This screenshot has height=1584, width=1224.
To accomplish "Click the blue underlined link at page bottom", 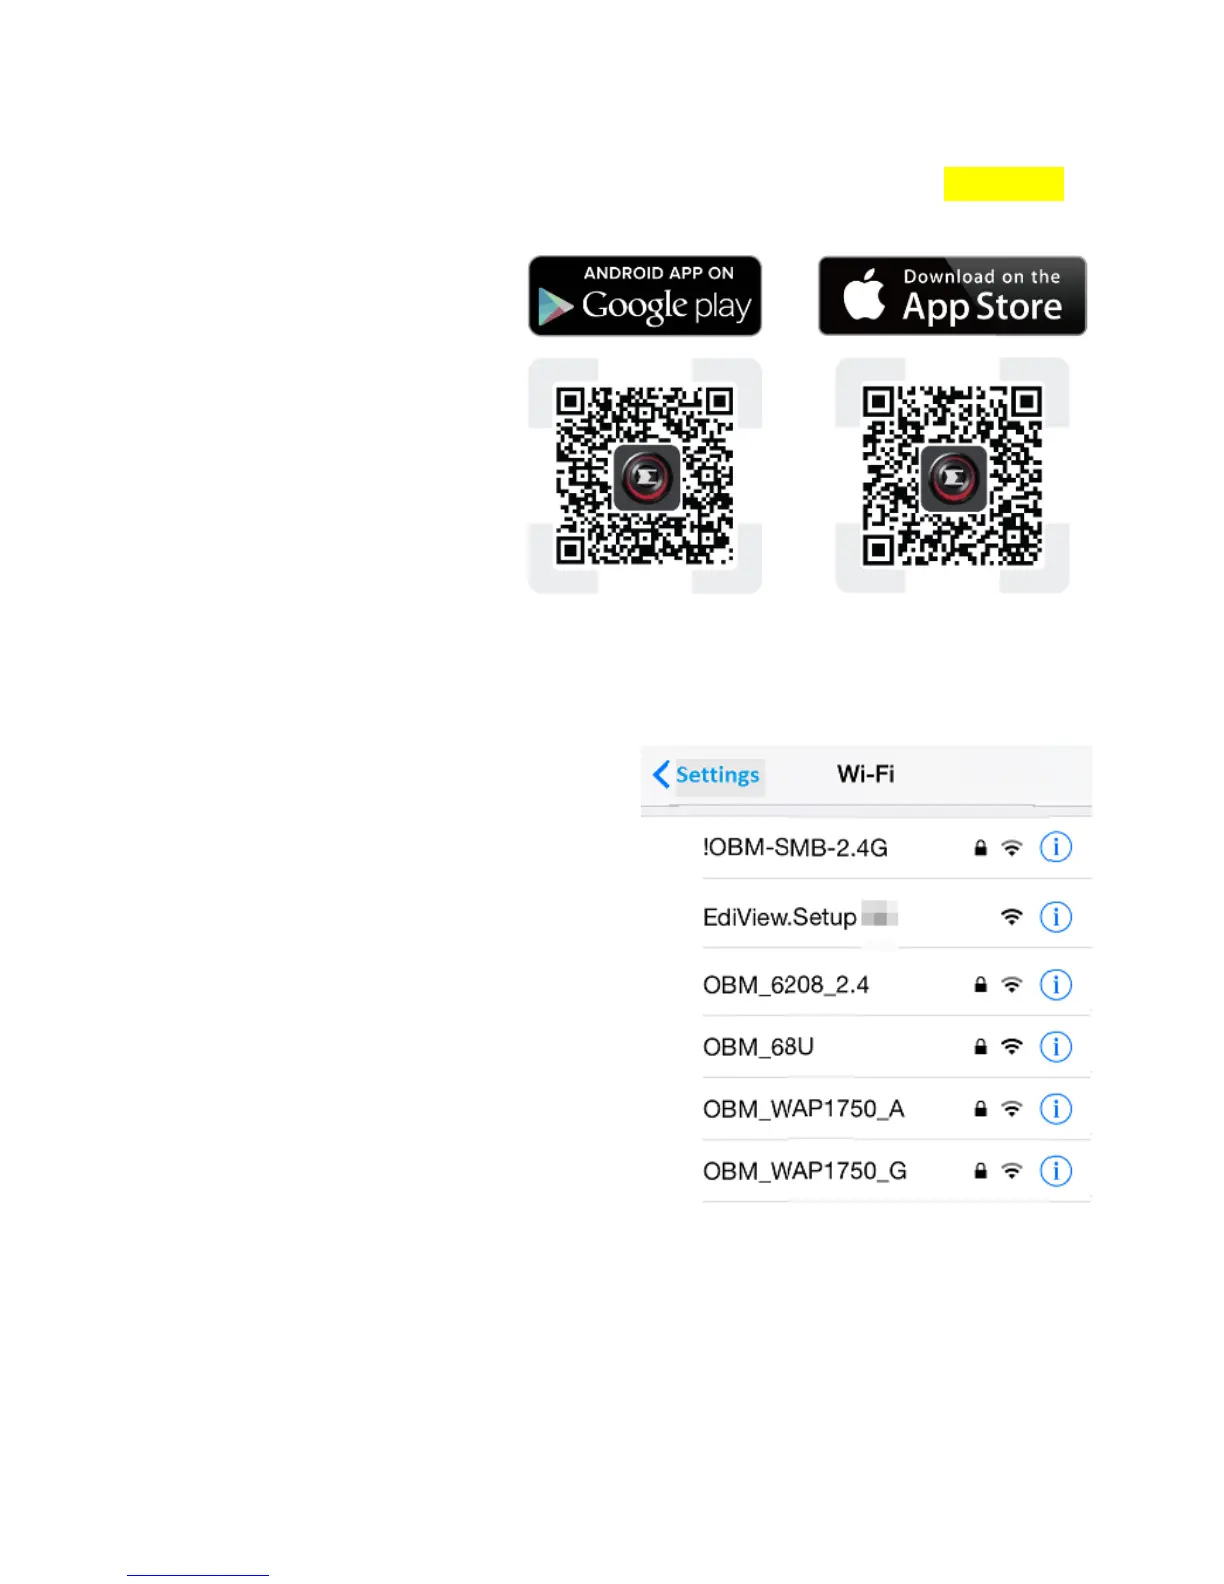I will [x=197, y=1575].
